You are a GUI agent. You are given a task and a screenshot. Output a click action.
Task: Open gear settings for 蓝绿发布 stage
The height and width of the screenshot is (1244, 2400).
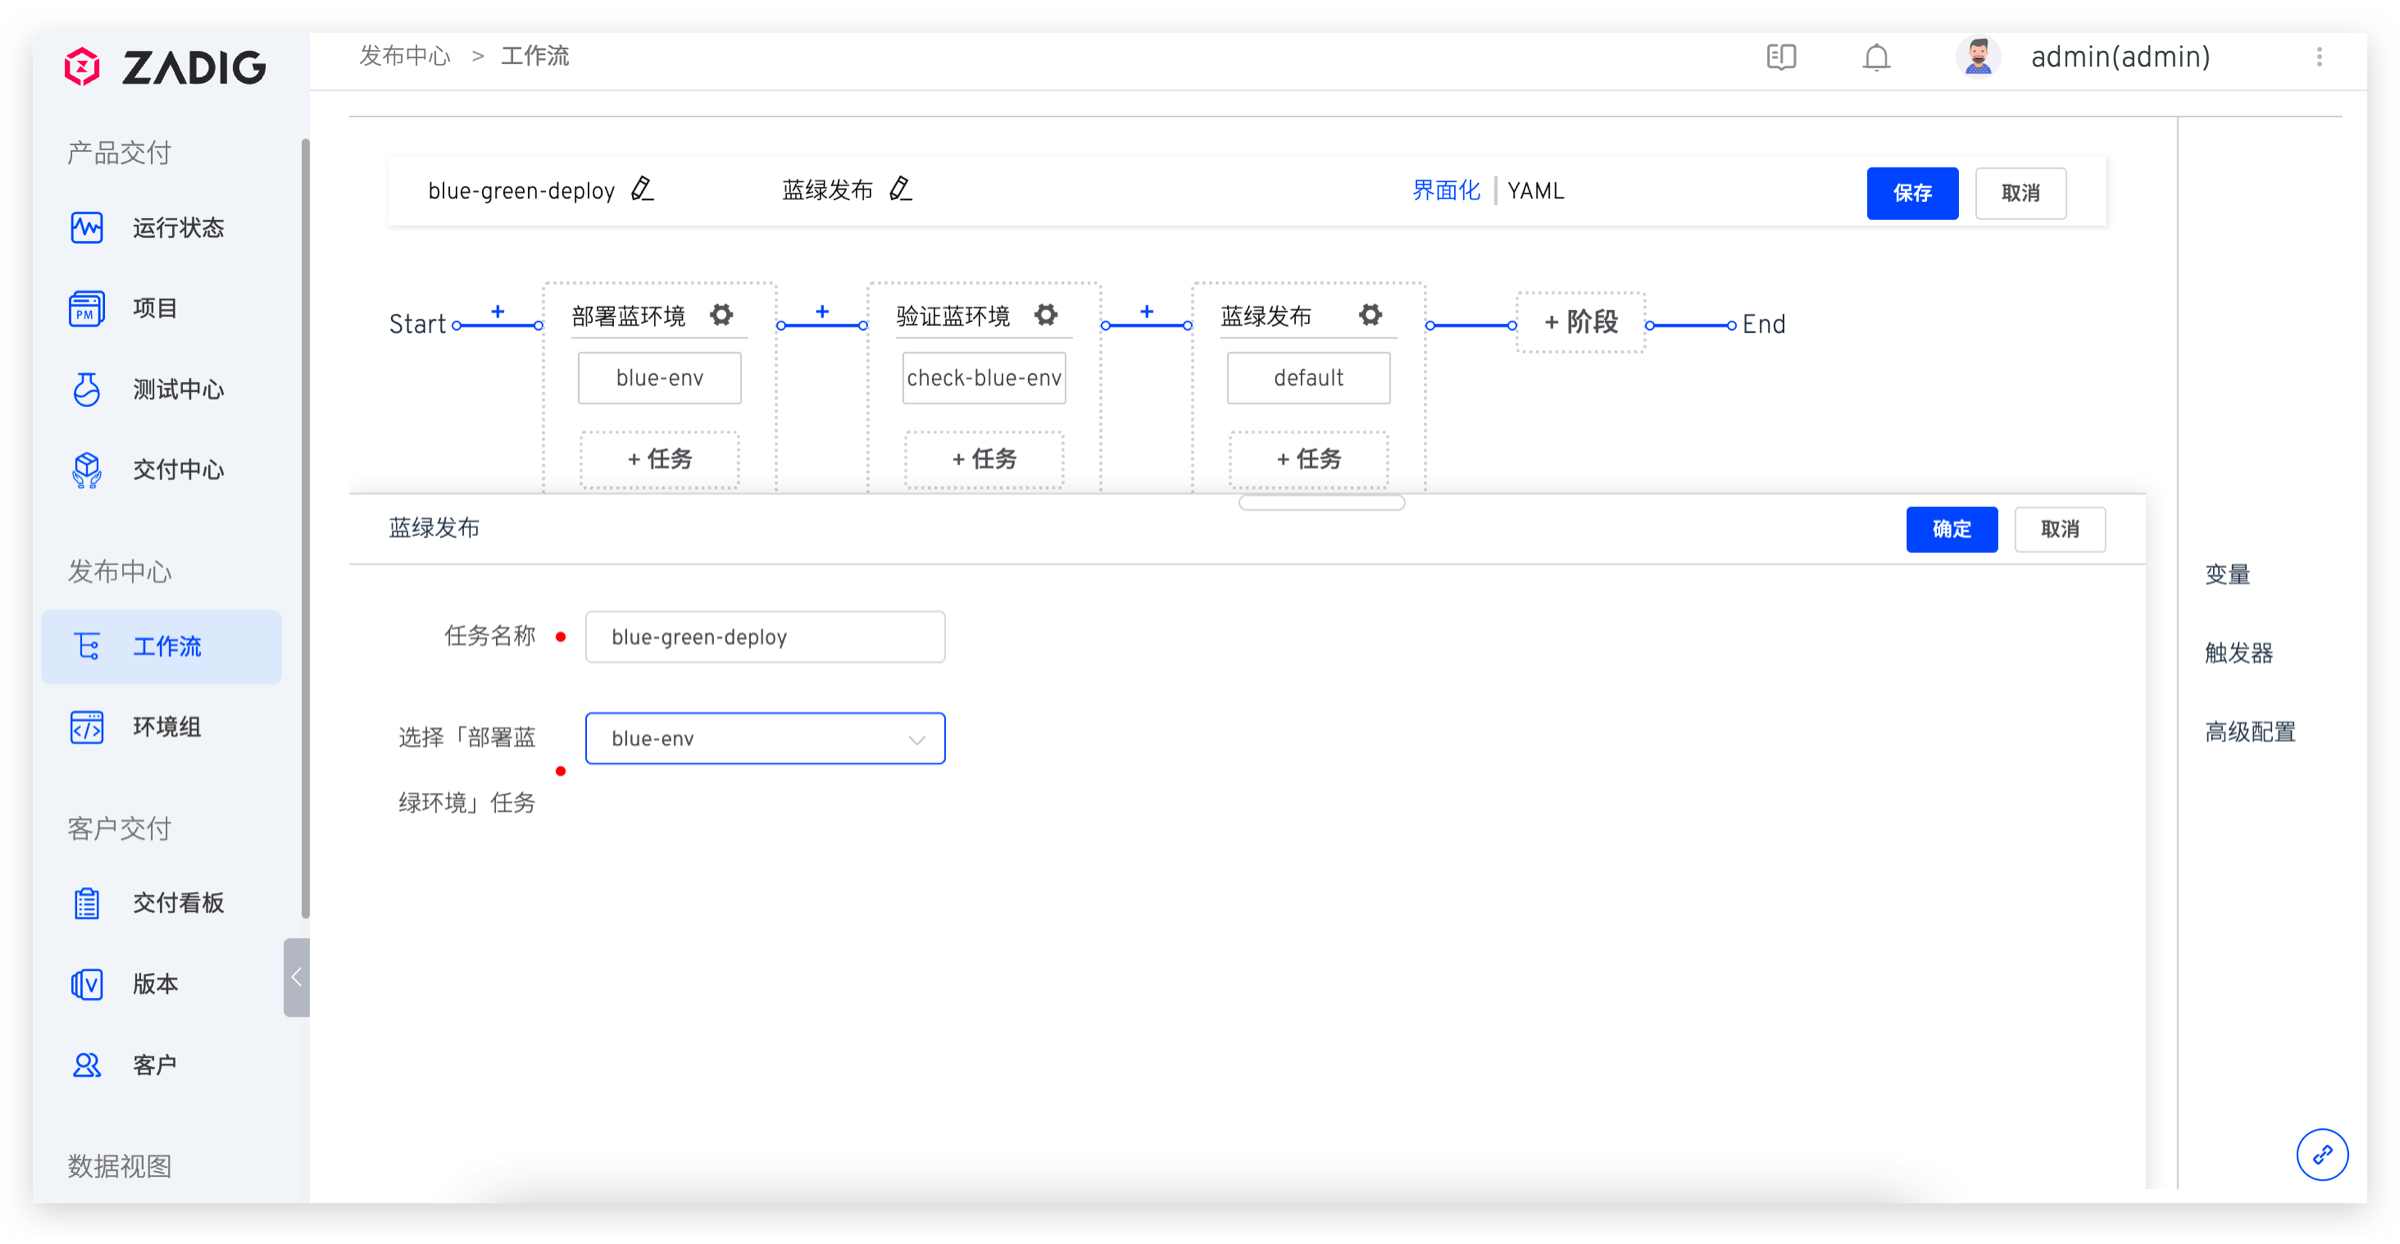1370,315
